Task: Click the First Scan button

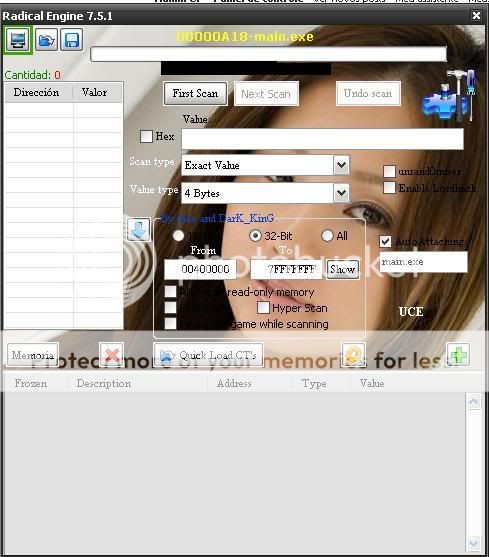Action: coord(195,93)
